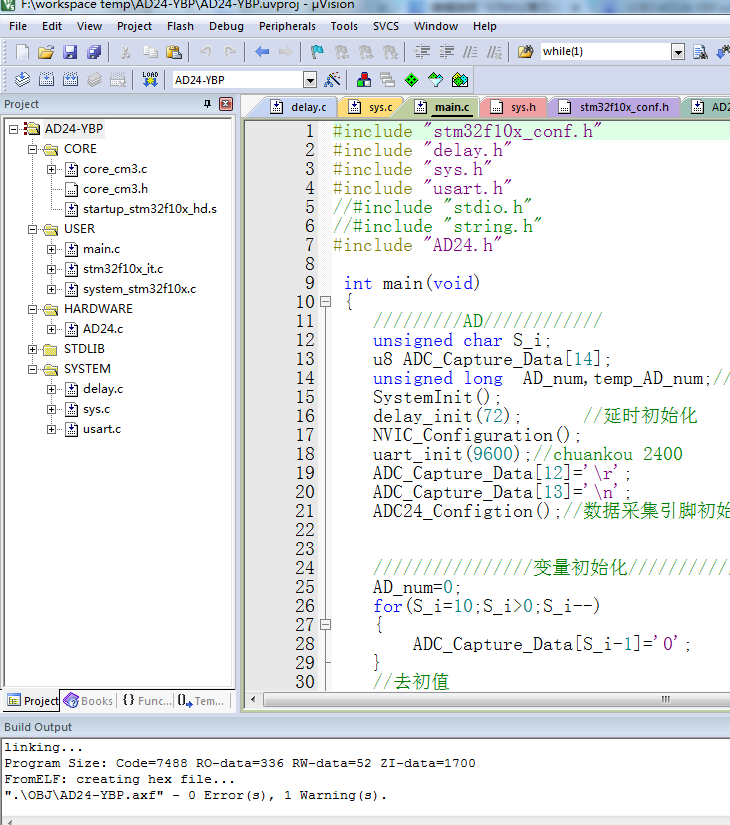Insert a bookmark with the flag icon
730x825 pixels.
click(317, 52)
